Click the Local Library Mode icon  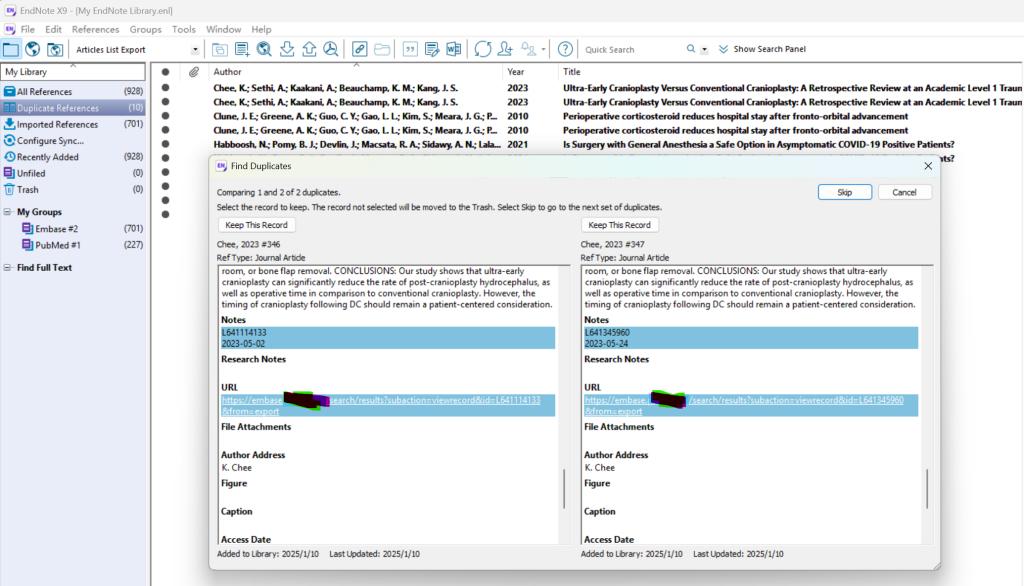(11, 49)
